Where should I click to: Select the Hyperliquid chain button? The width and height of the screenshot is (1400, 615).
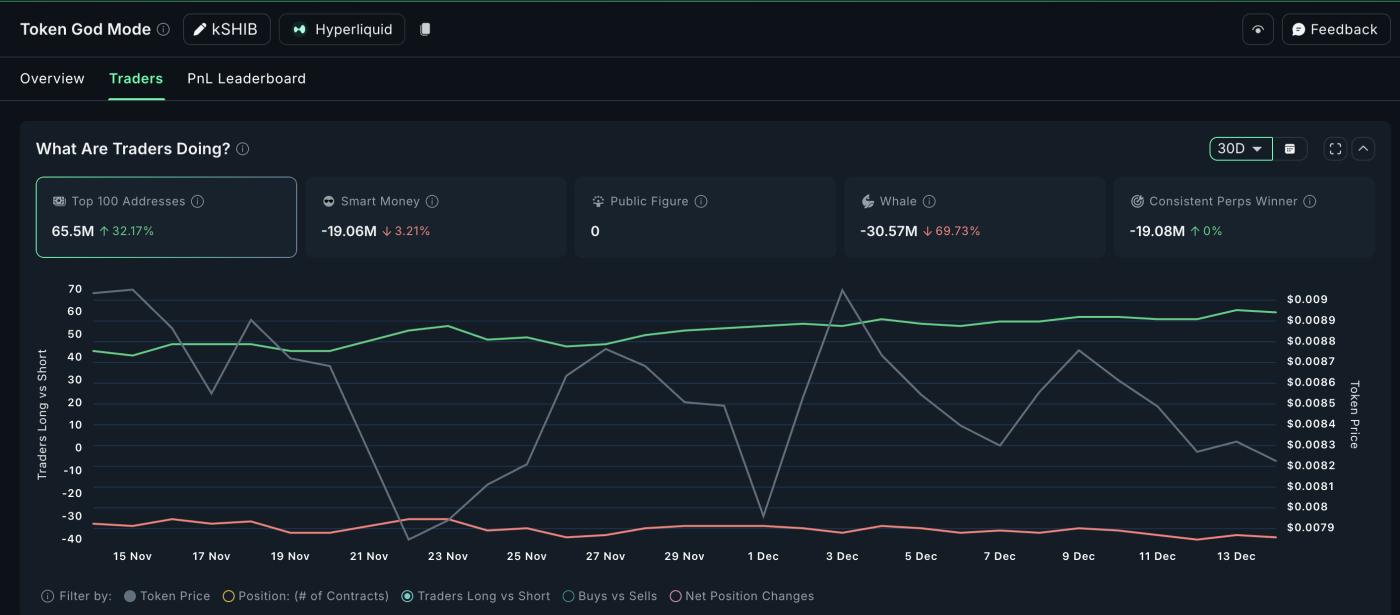pyautogui.click(x=342, y=30)
